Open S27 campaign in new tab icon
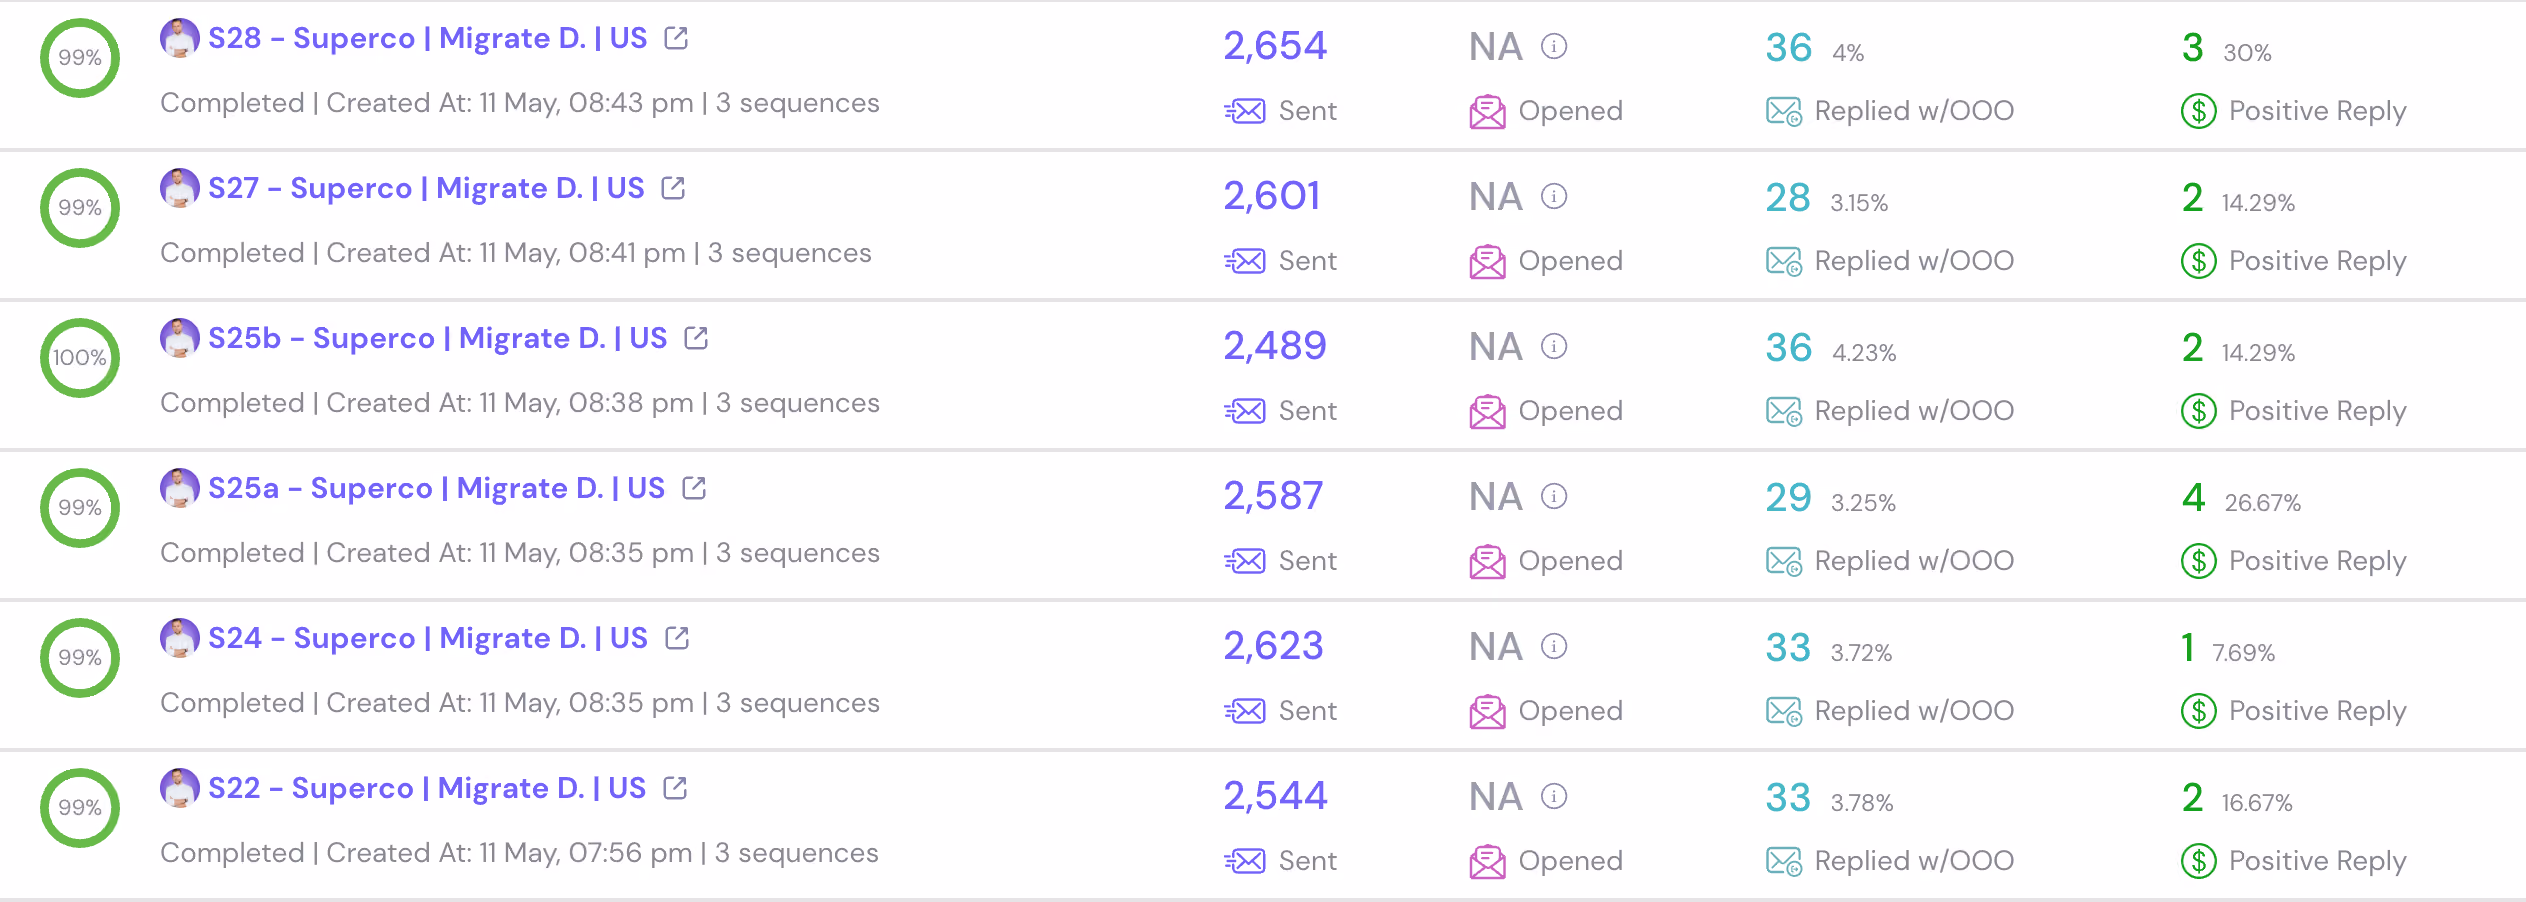 coord(674,188)
